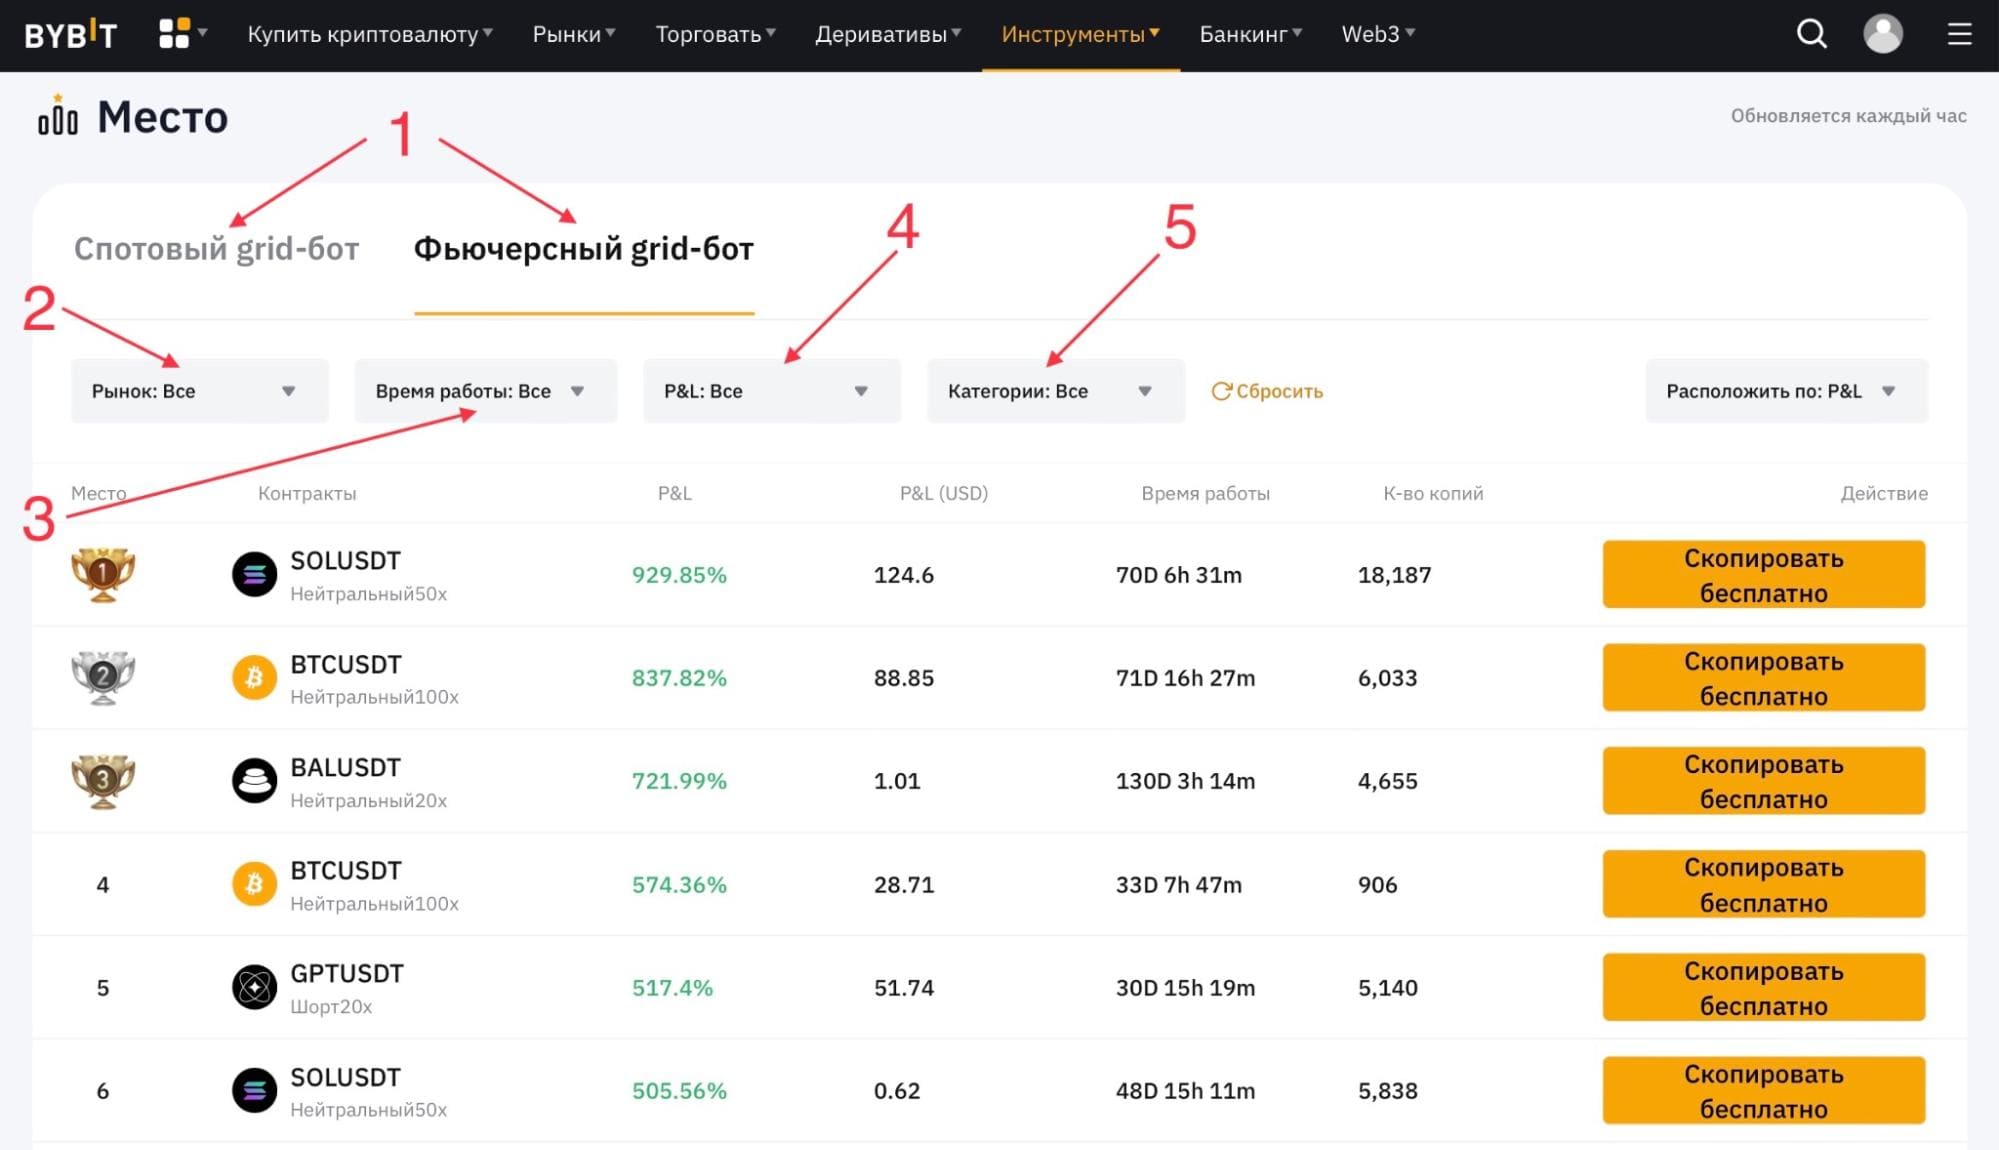
Task: Open the hamburger menu icon
Action: (1959, 34)
